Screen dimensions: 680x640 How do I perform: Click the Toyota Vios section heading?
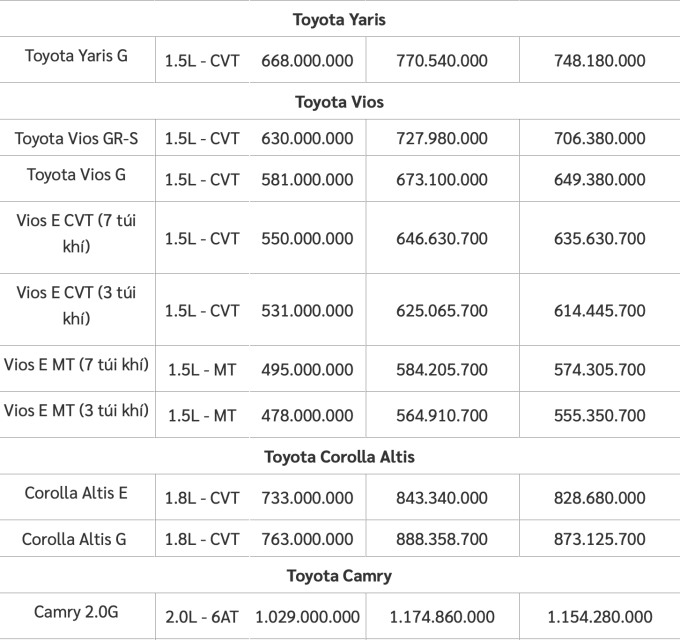point(339,102)
